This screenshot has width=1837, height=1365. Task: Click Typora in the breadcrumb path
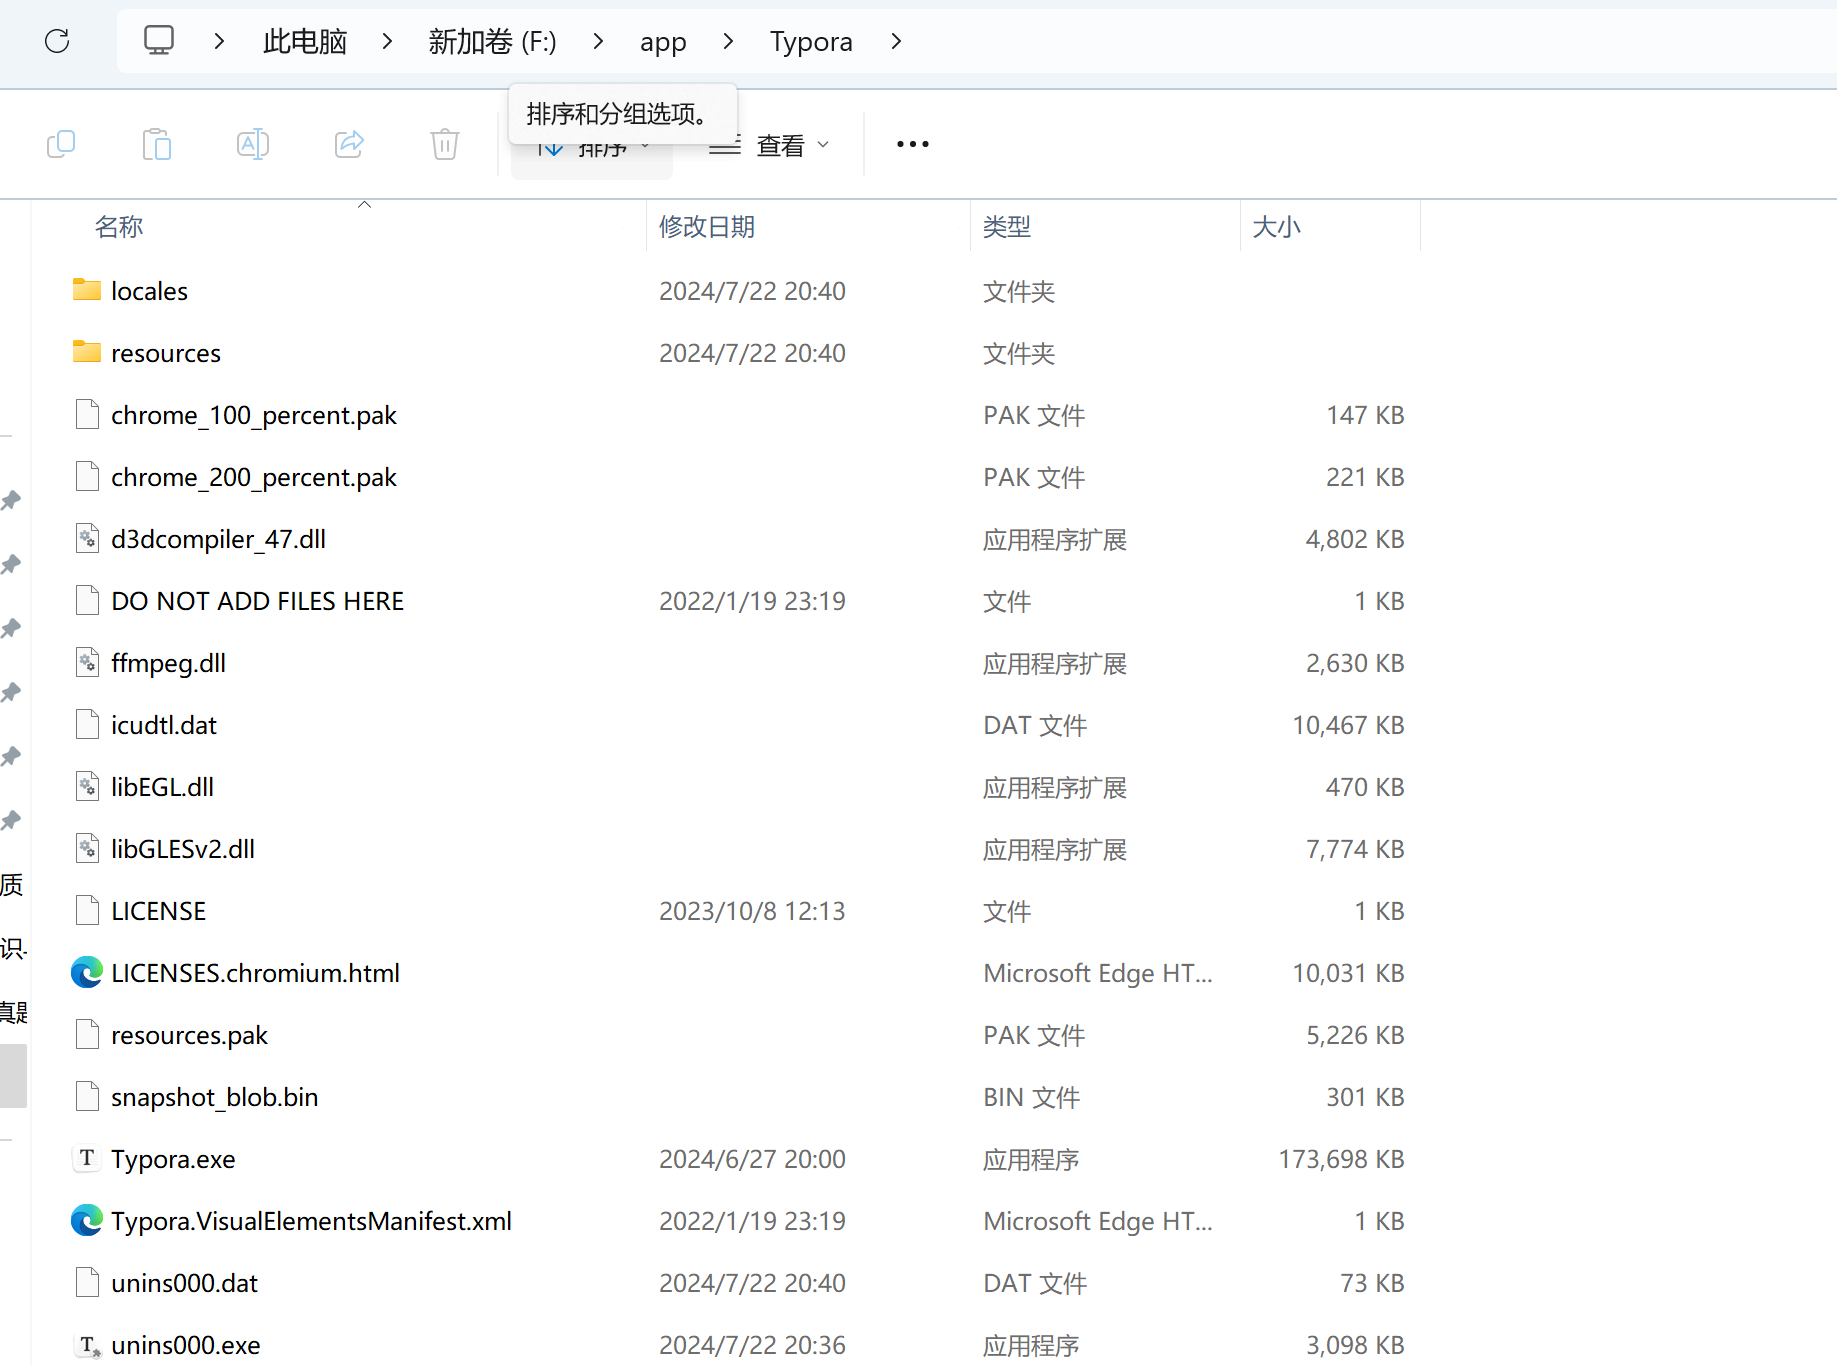pos(811,42)
